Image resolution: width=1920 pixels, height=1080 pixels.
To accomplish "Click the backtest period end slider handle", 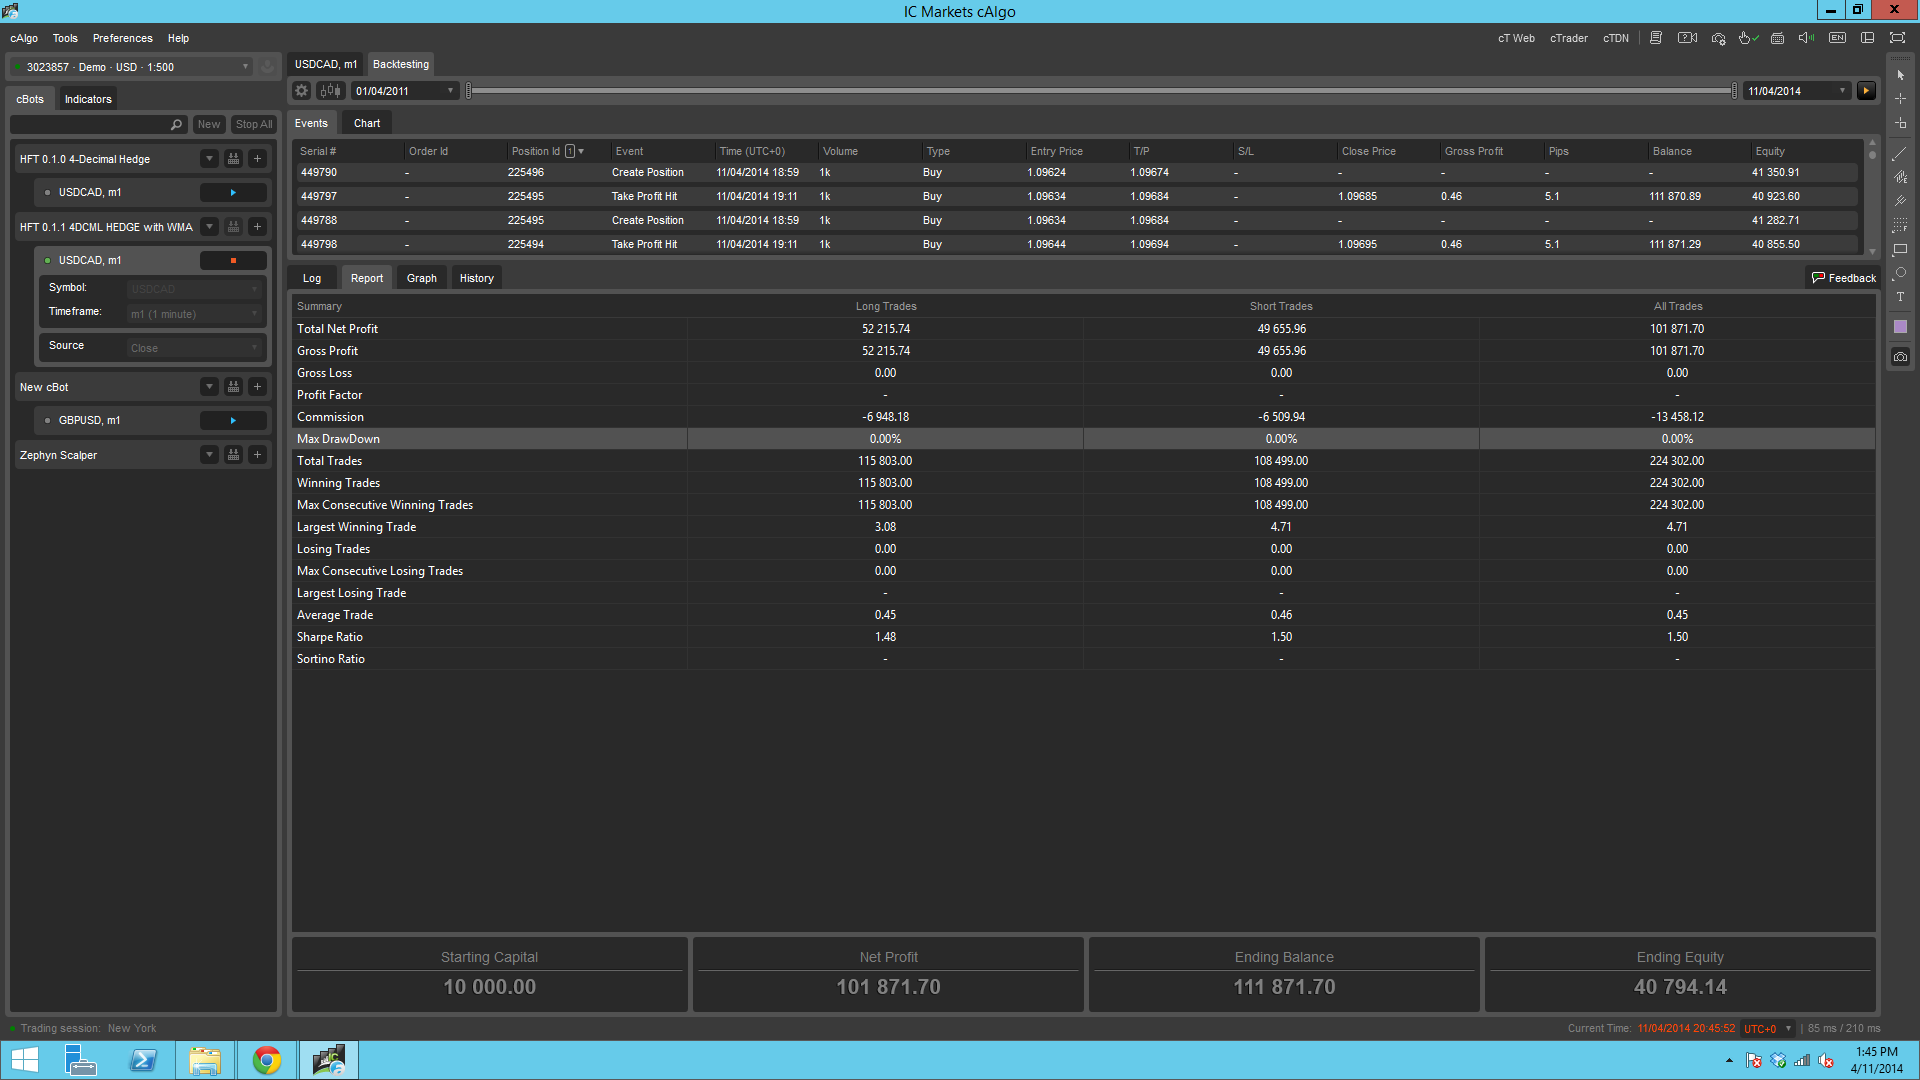I will (1734, 91).
